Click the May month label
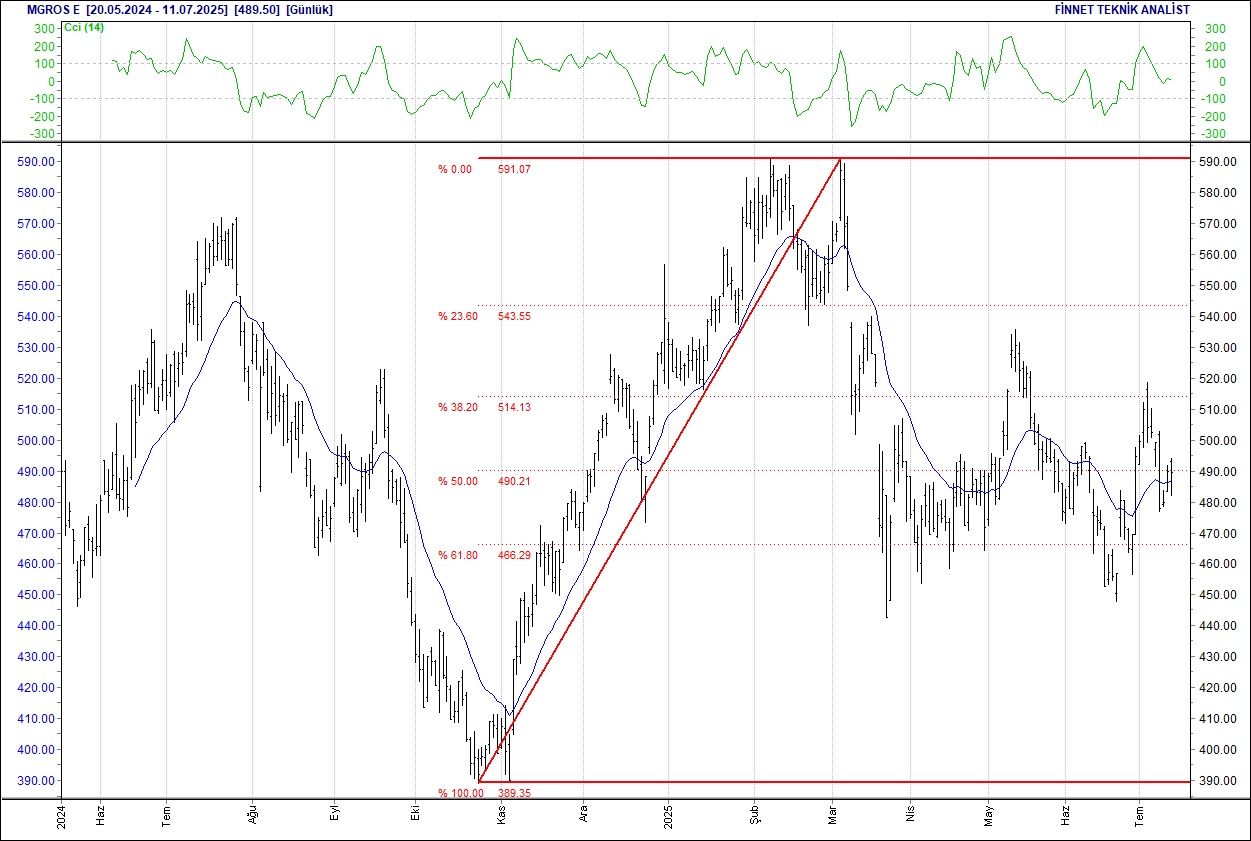This screenshot has width=1251, height=841. tap(989, 814)
